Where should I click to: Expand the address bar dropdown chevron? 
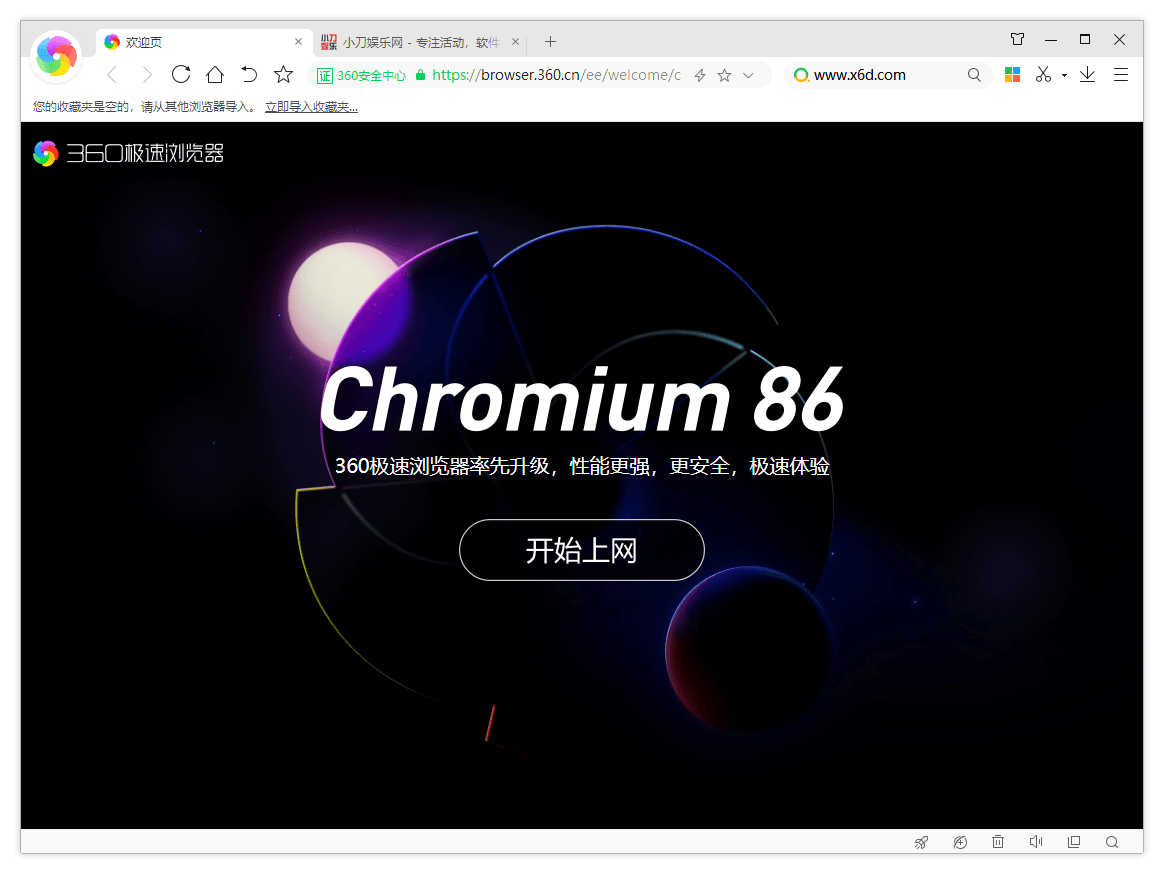748,75
